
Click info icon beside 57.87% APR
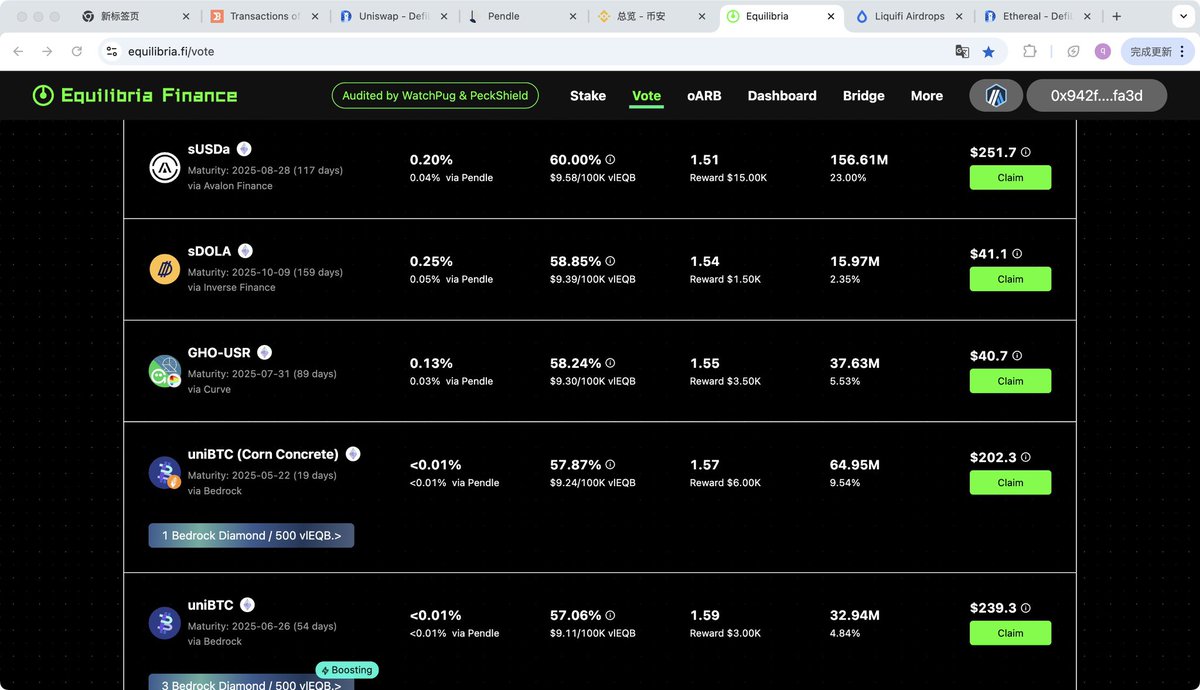[610, 465]
